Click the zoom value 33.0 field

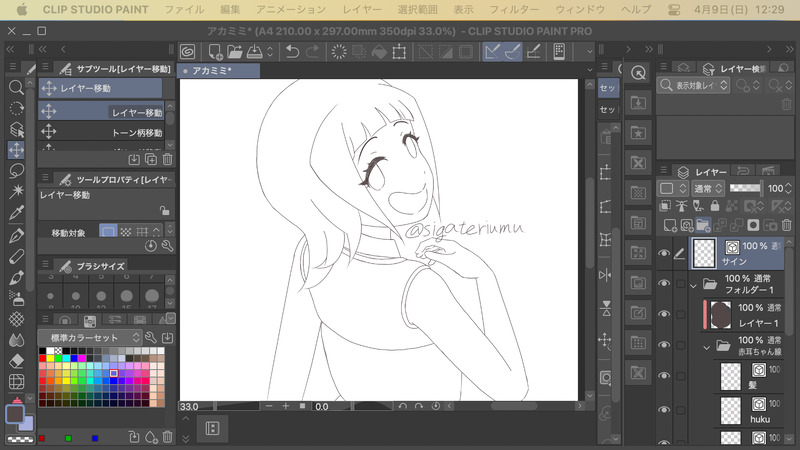coord(195,406)
